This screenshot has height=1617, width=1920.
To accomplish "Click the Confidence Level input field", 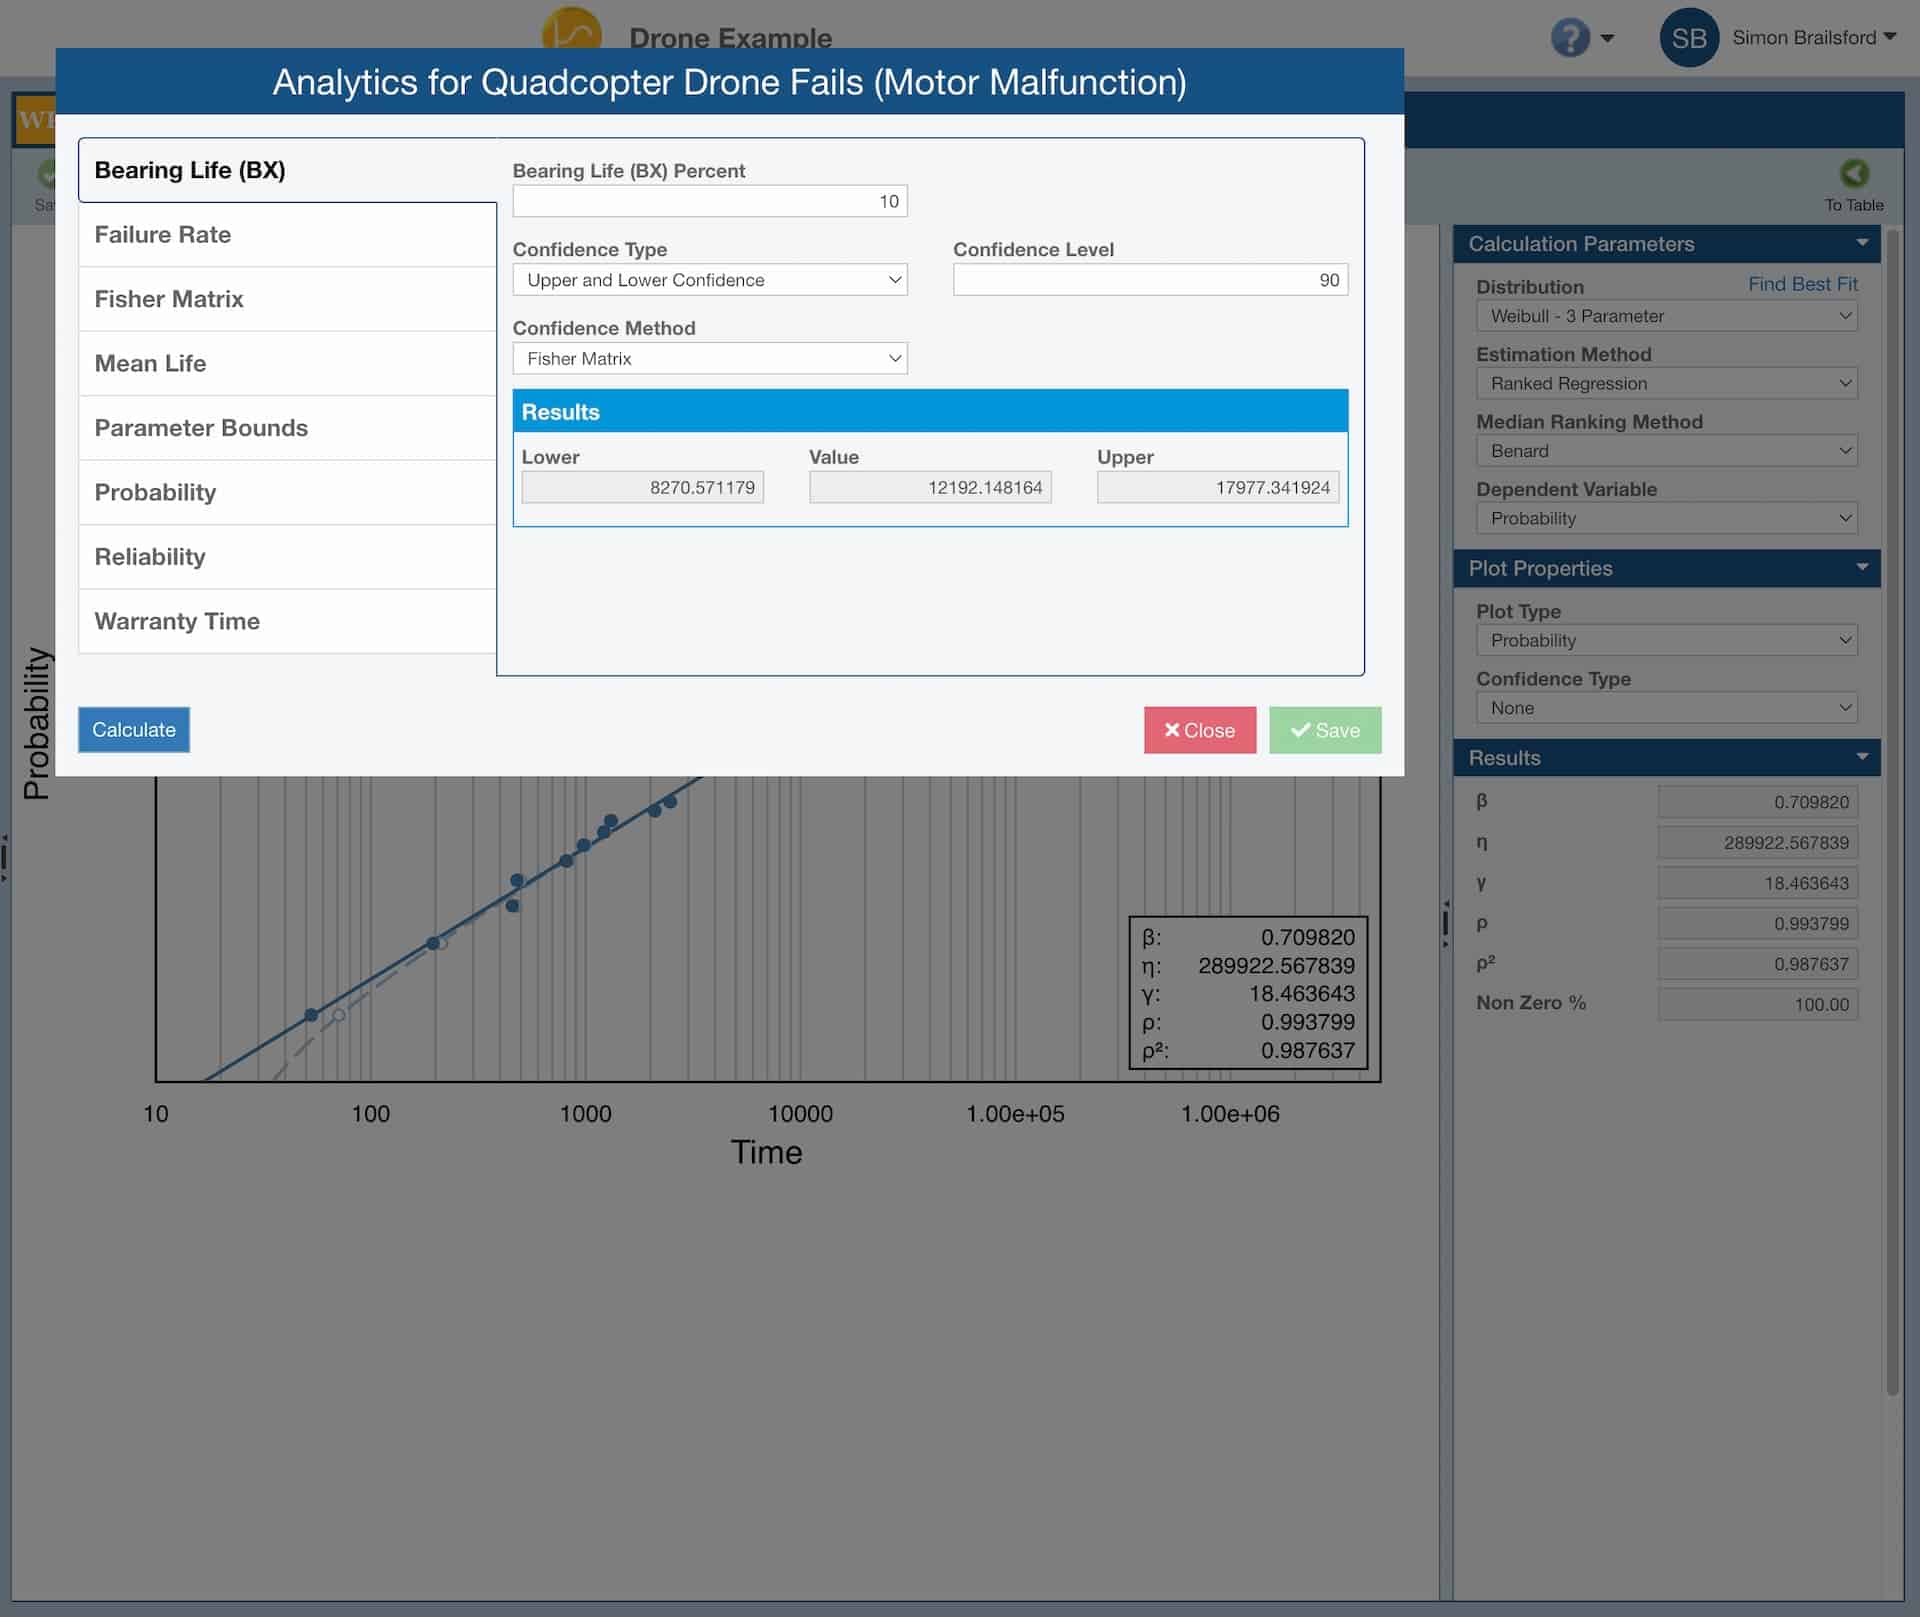I will tap(1150, 280).
